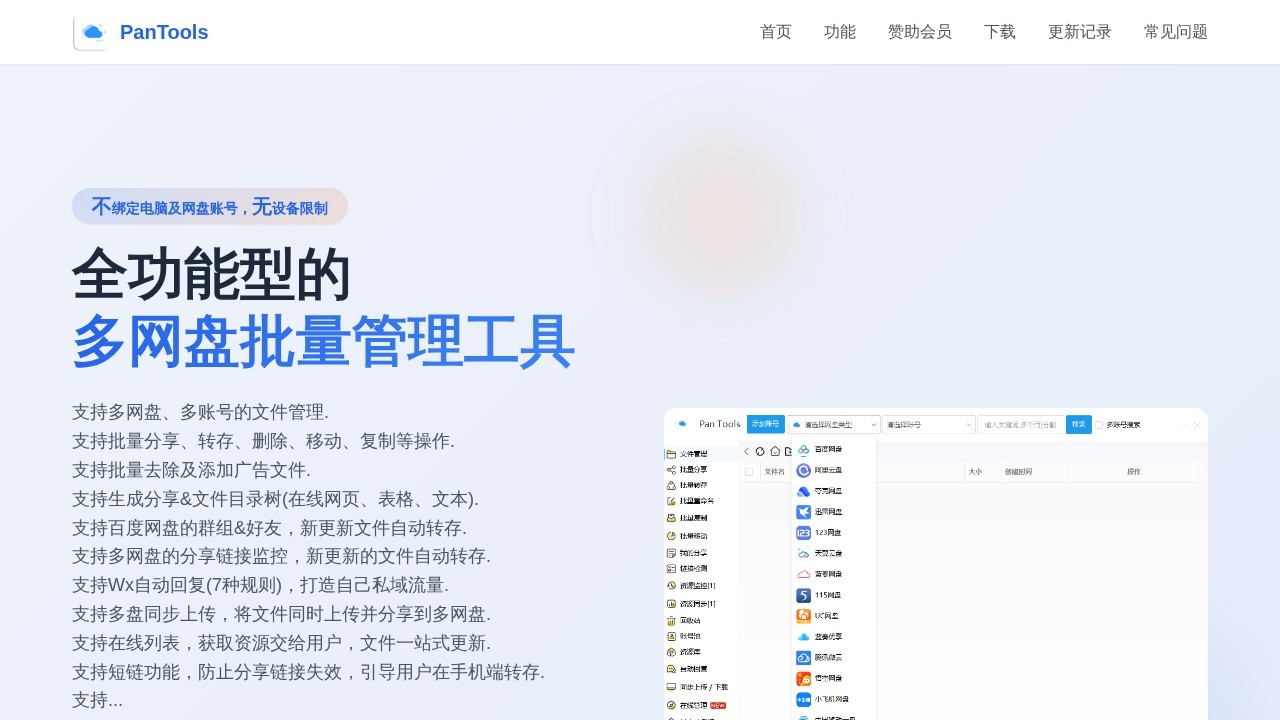Screen dimensions: 1280x720
Task: Click the PanTools cloud logo icon
Action: click(92, 32)
